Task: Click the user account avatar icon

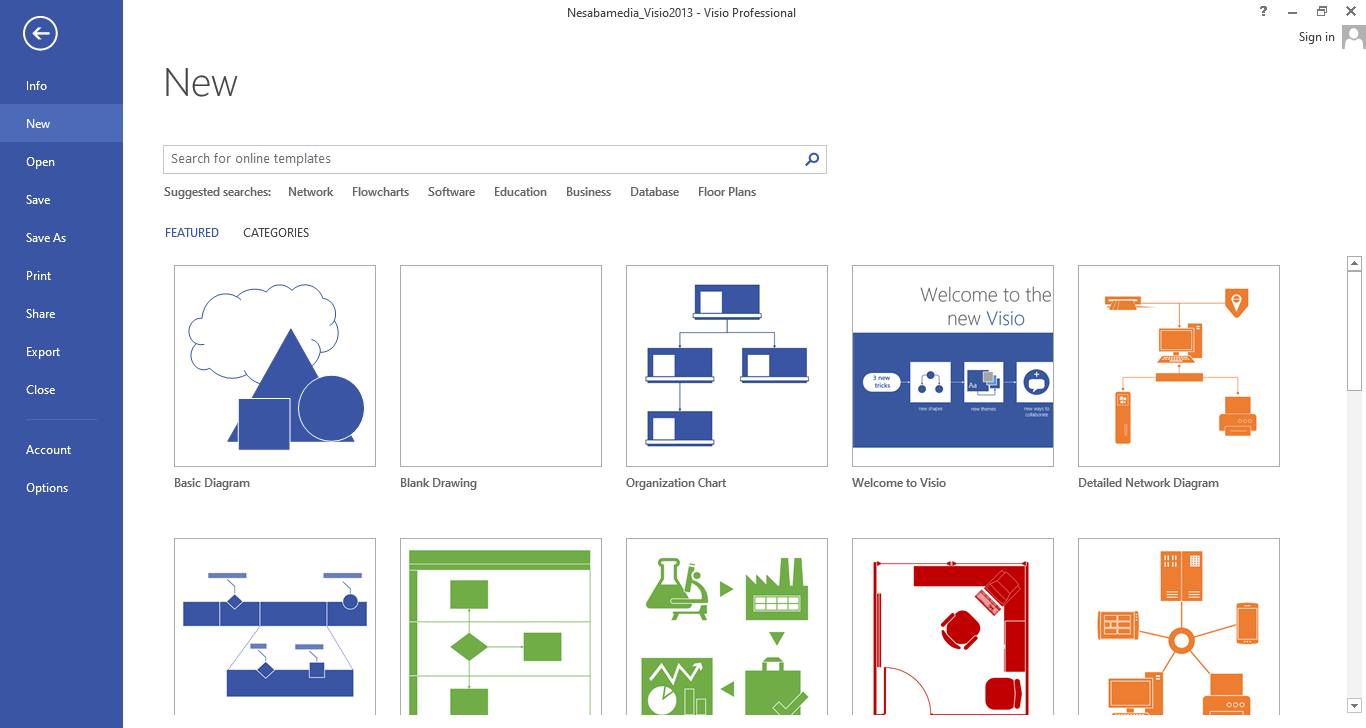Action: coord(1353,37)
